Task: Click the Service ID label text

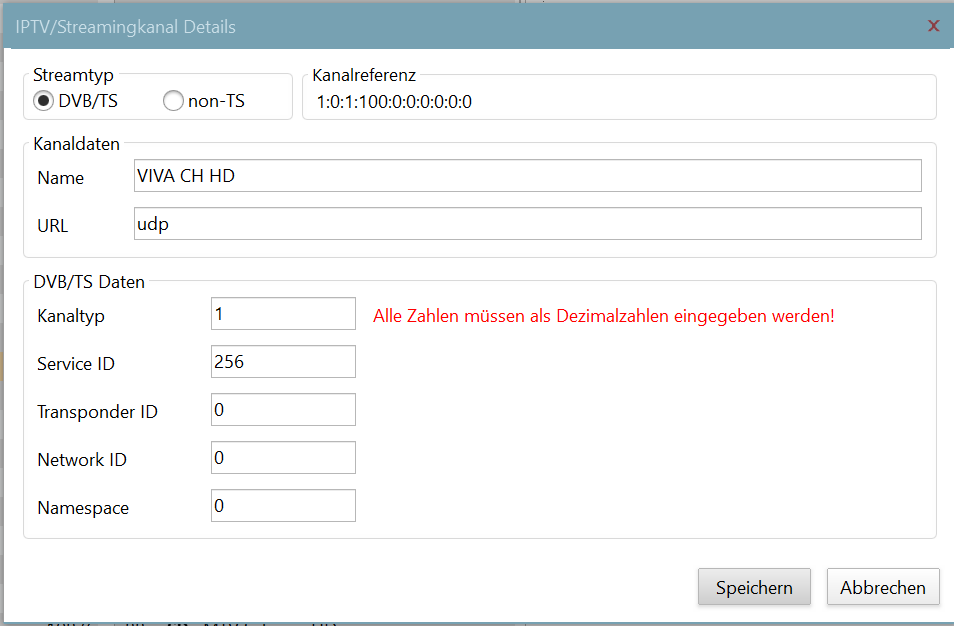Action: click(x=76, y=364)
